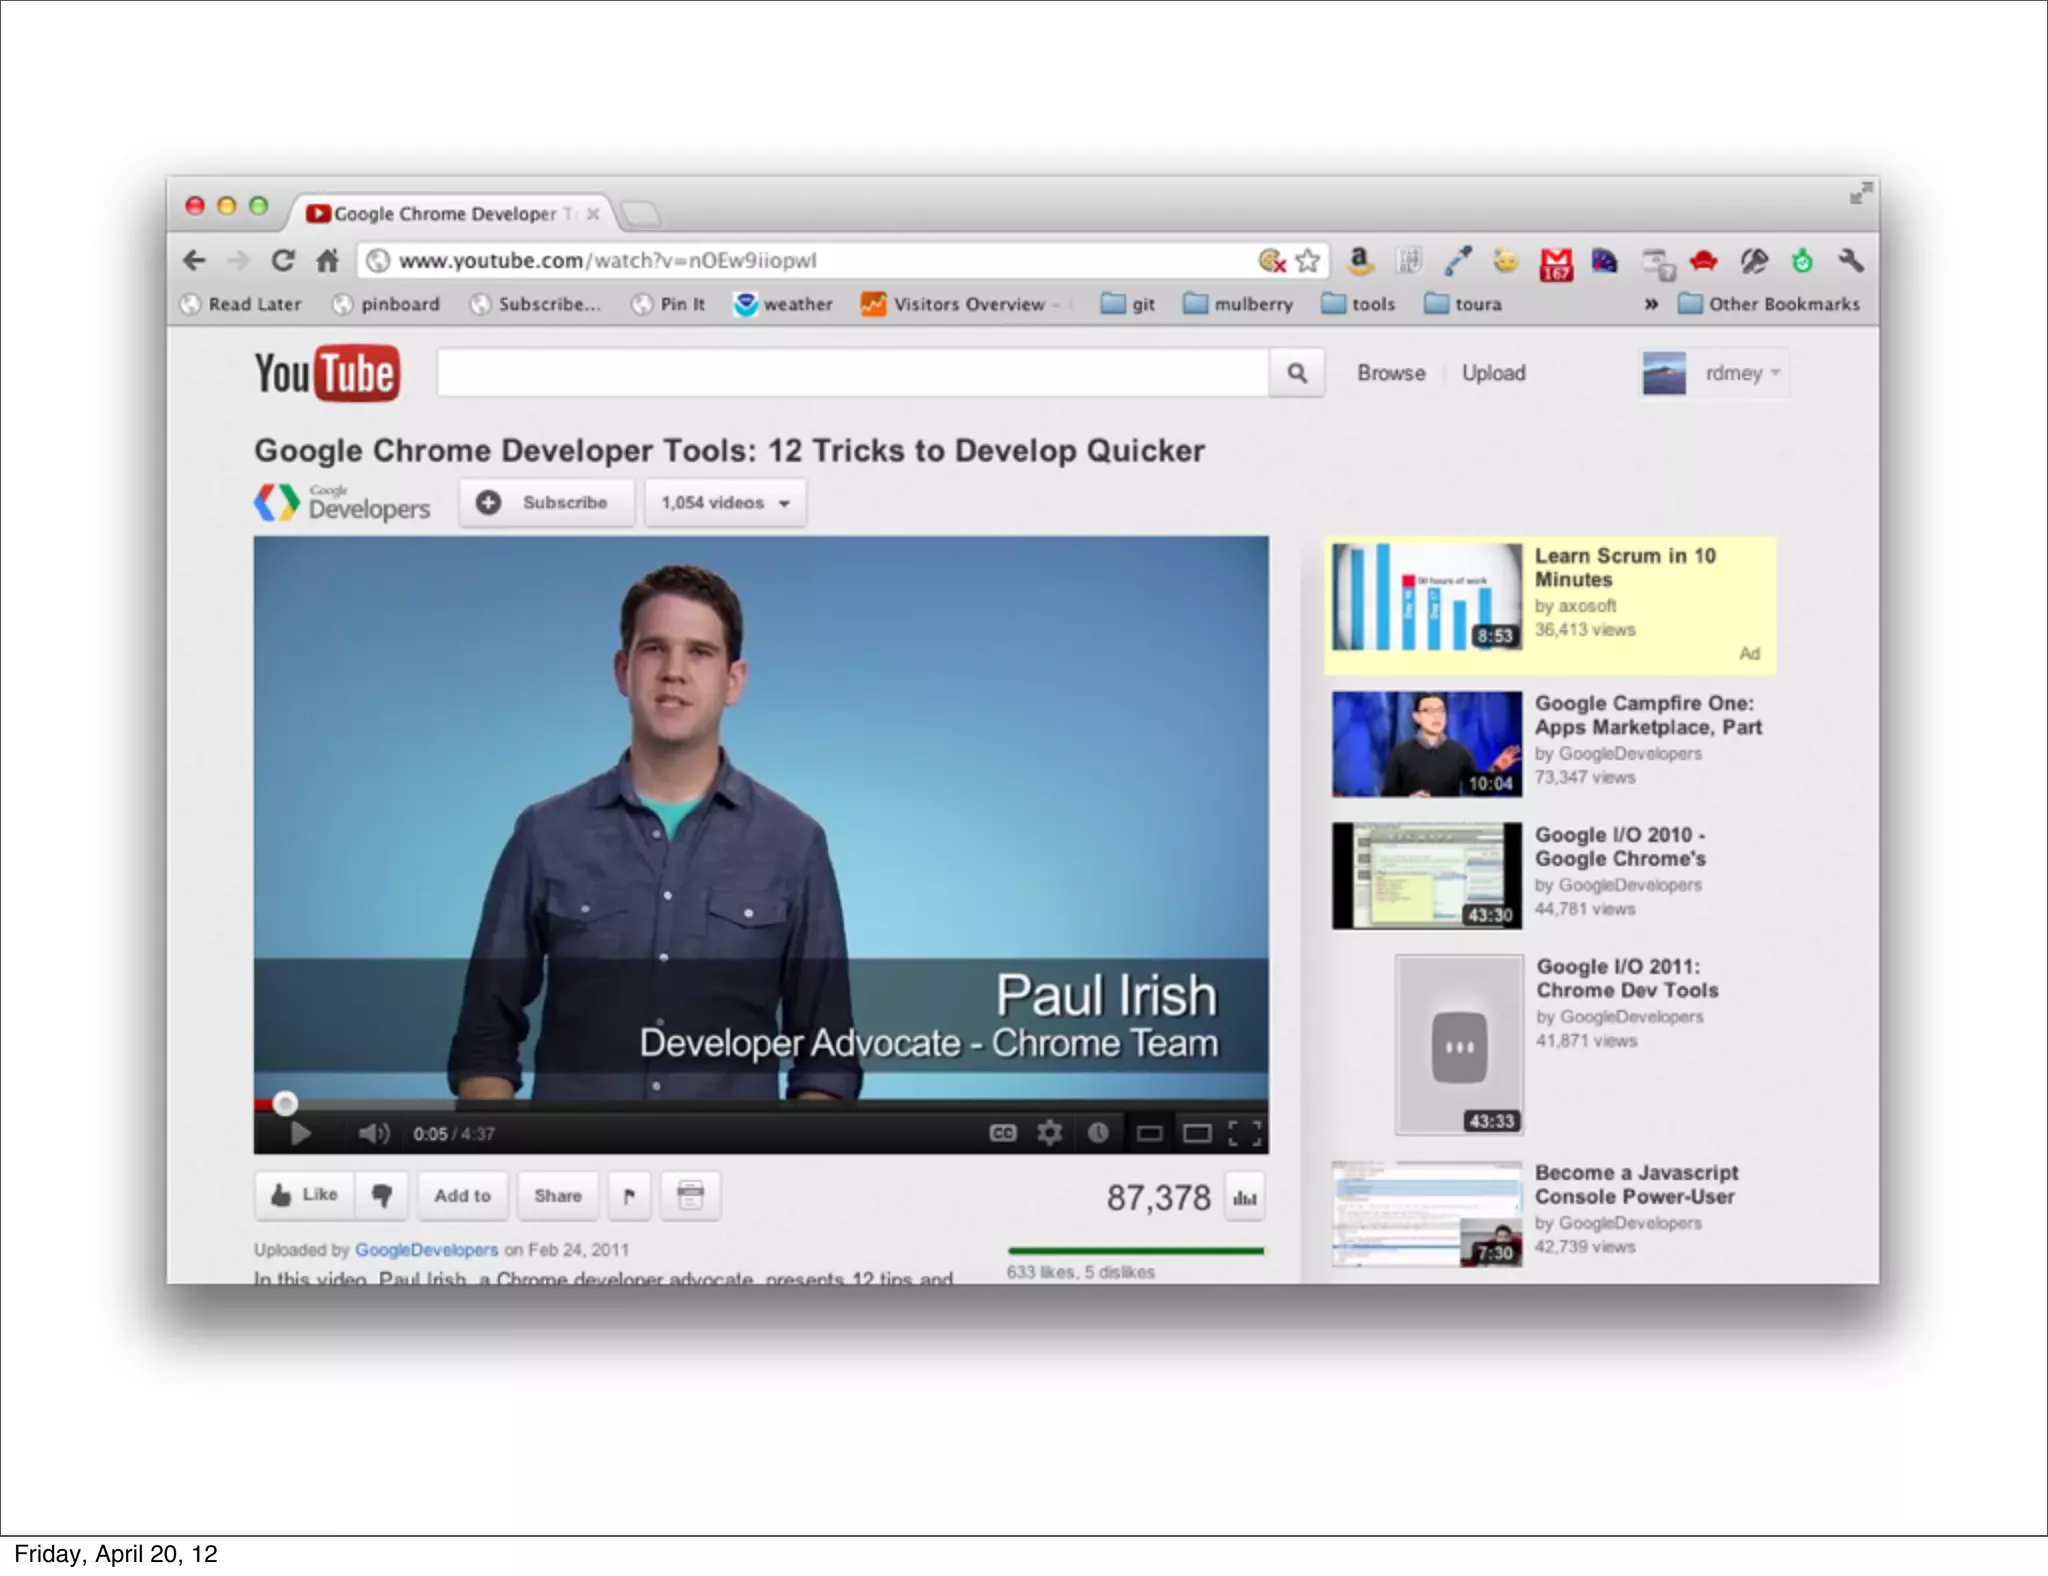
Task: Toggle closed captions CC button
Action: 1002,1133
